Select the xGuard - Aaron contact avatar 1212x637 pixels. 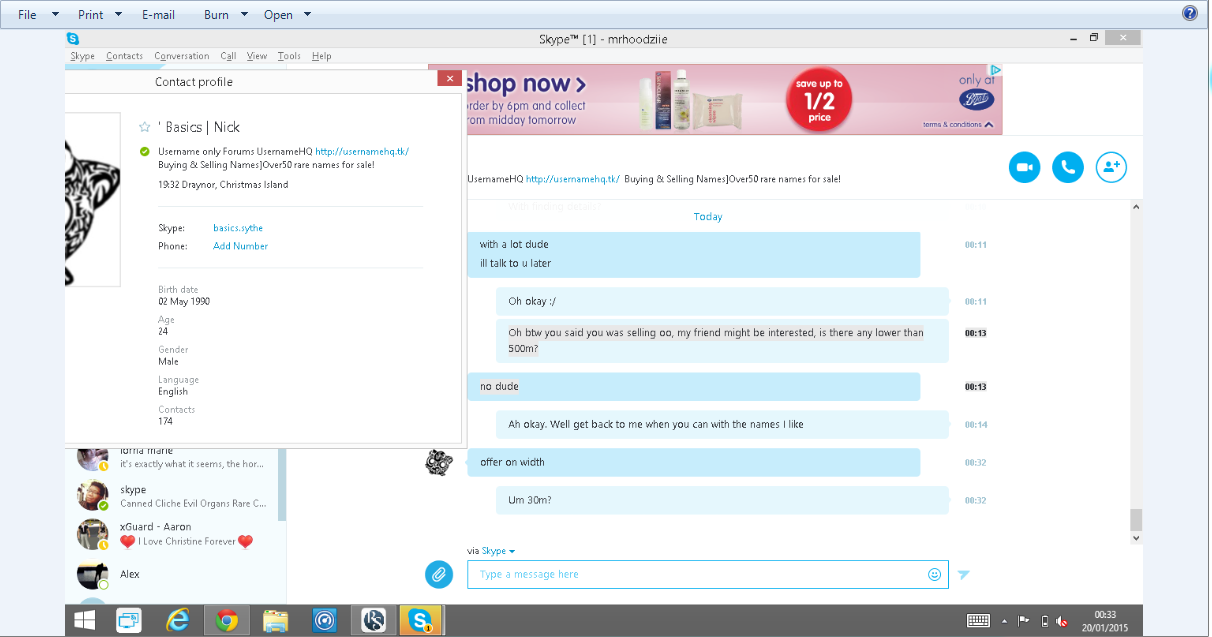coord(93,534)
